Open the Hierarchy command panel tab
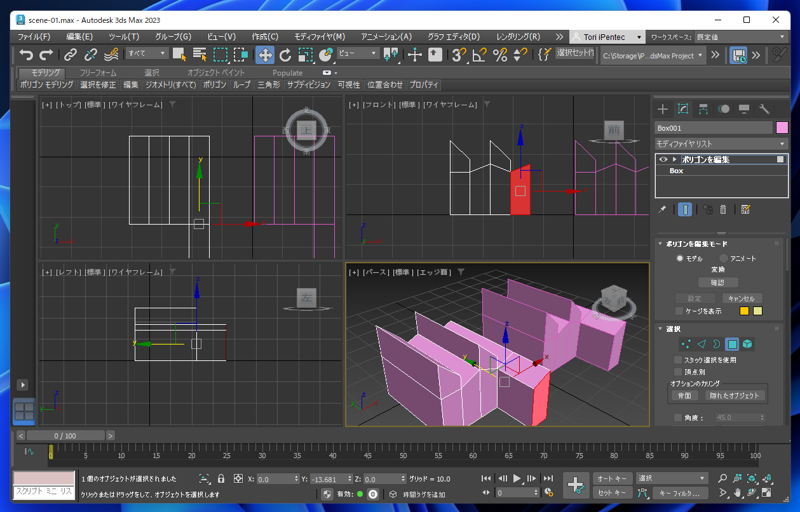The image size is (800, 512). (703, 109)
